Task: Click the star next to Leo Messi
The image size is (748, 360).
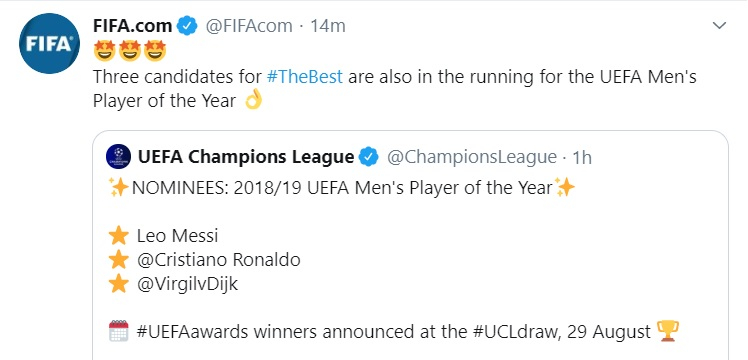Action: click(118, 236)
